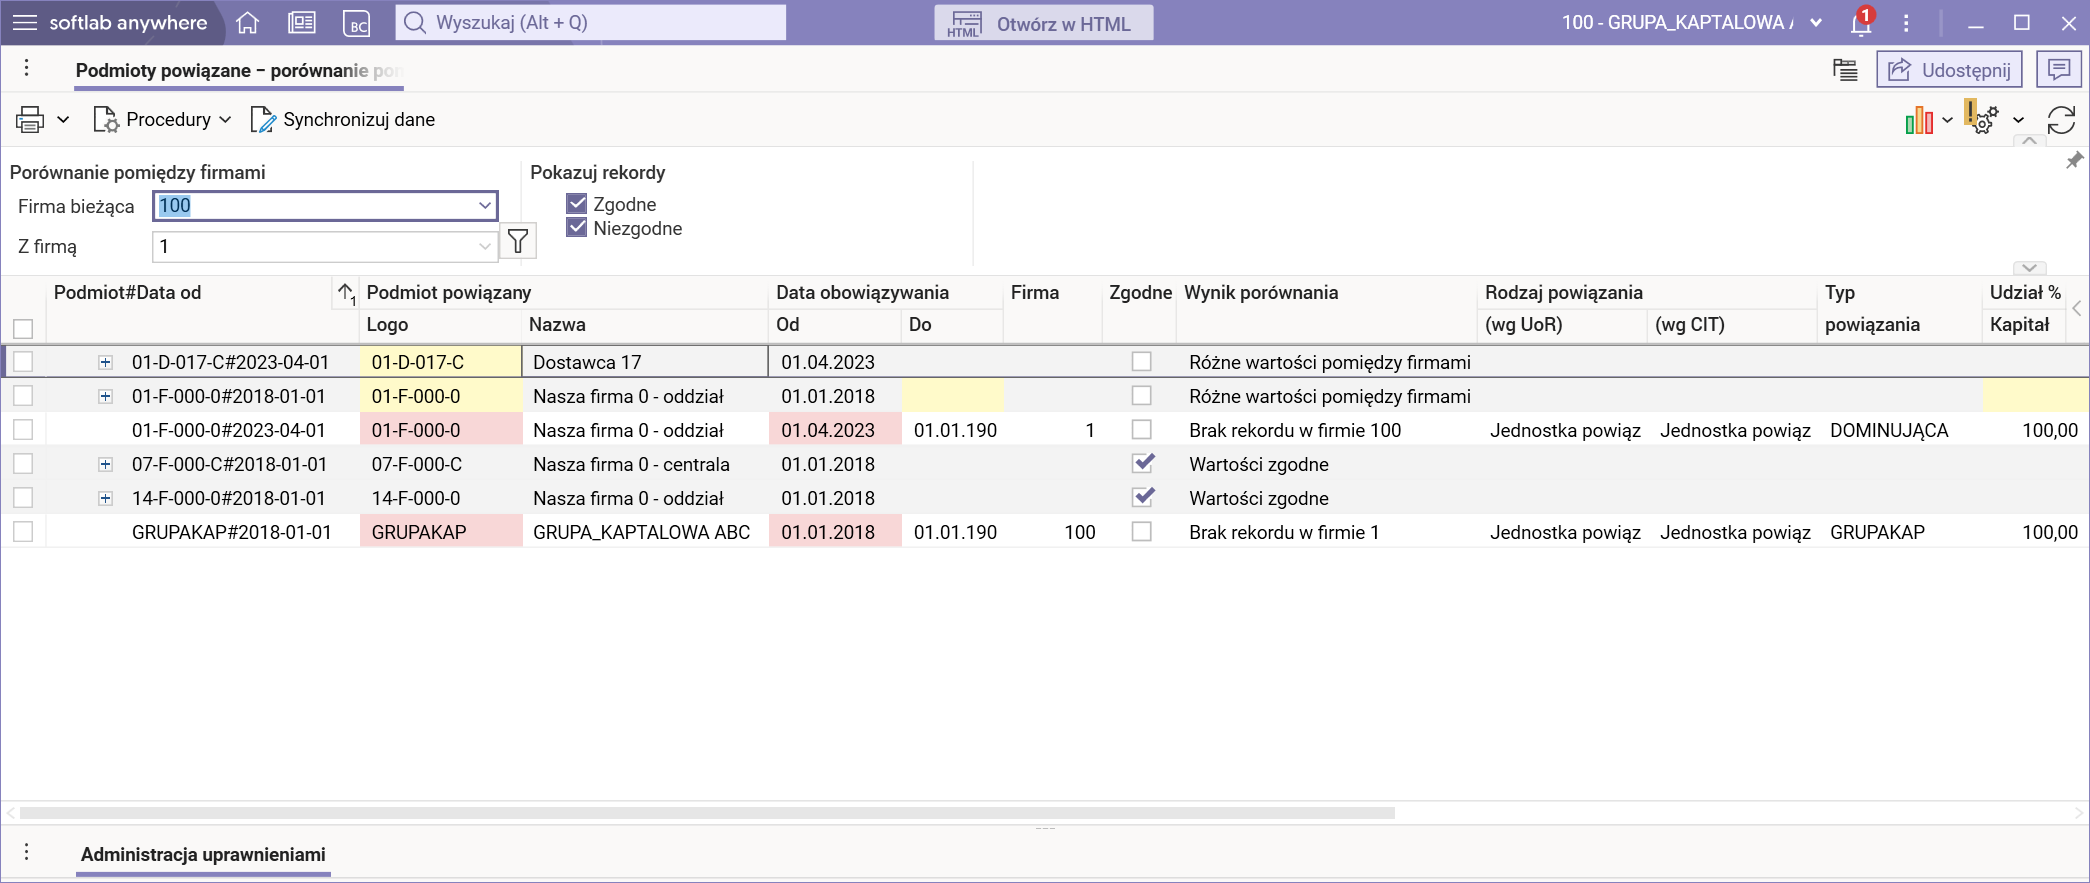Open the bar chart icon
Screen dimensions: 2090x883
1918,120
